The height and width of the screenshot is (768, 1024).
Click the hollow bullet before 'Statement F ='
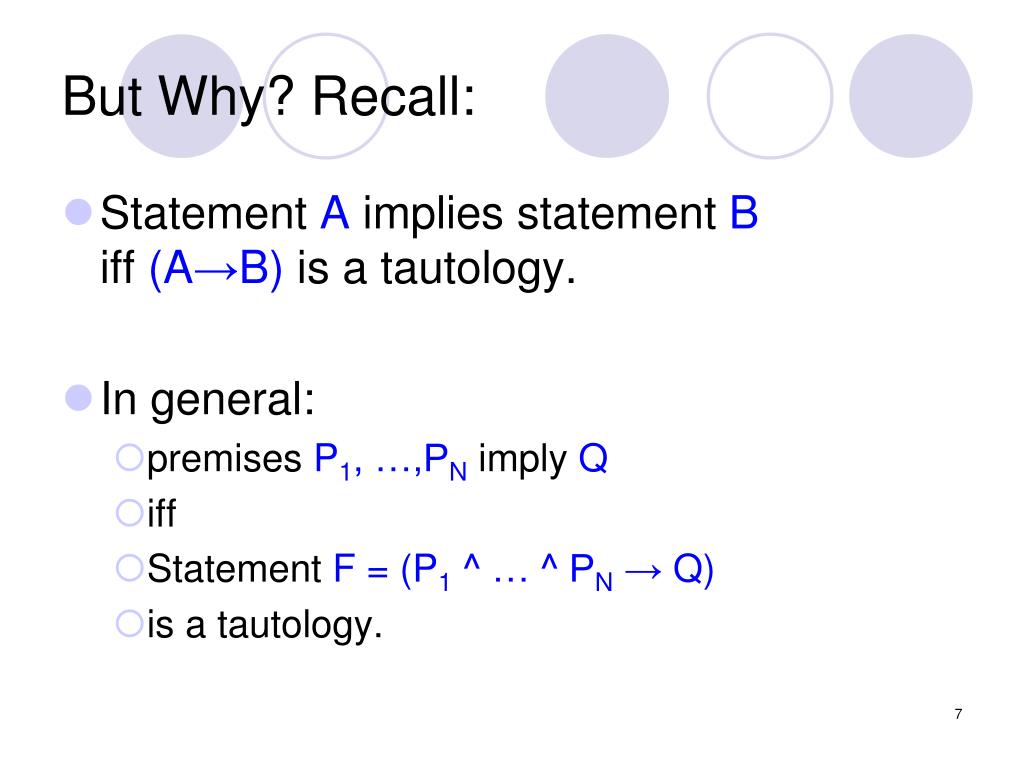point(129,568)
